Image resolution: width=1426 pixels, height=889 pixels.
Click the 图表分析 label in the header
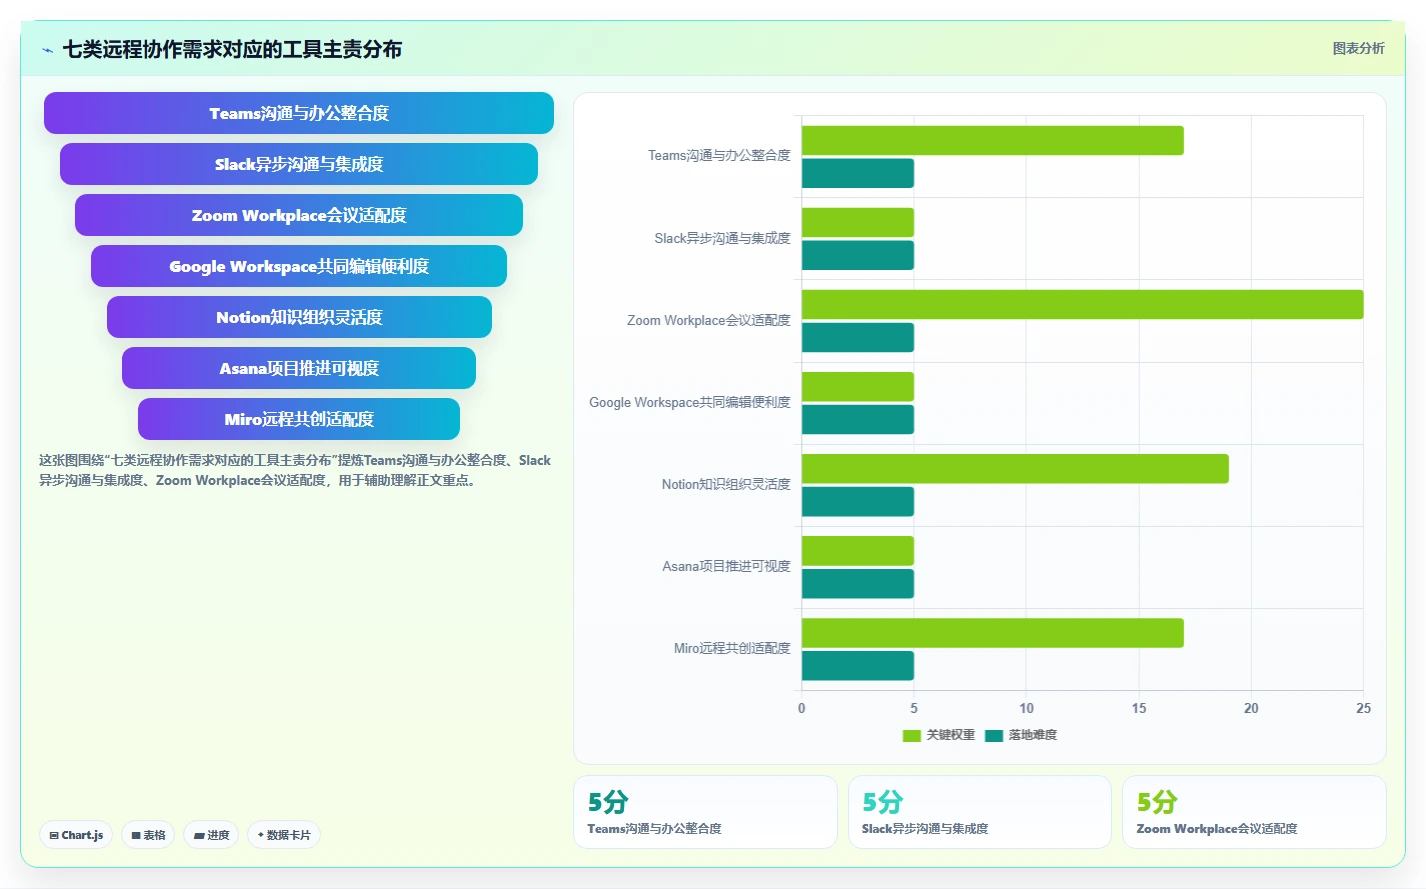[1358, 48]
